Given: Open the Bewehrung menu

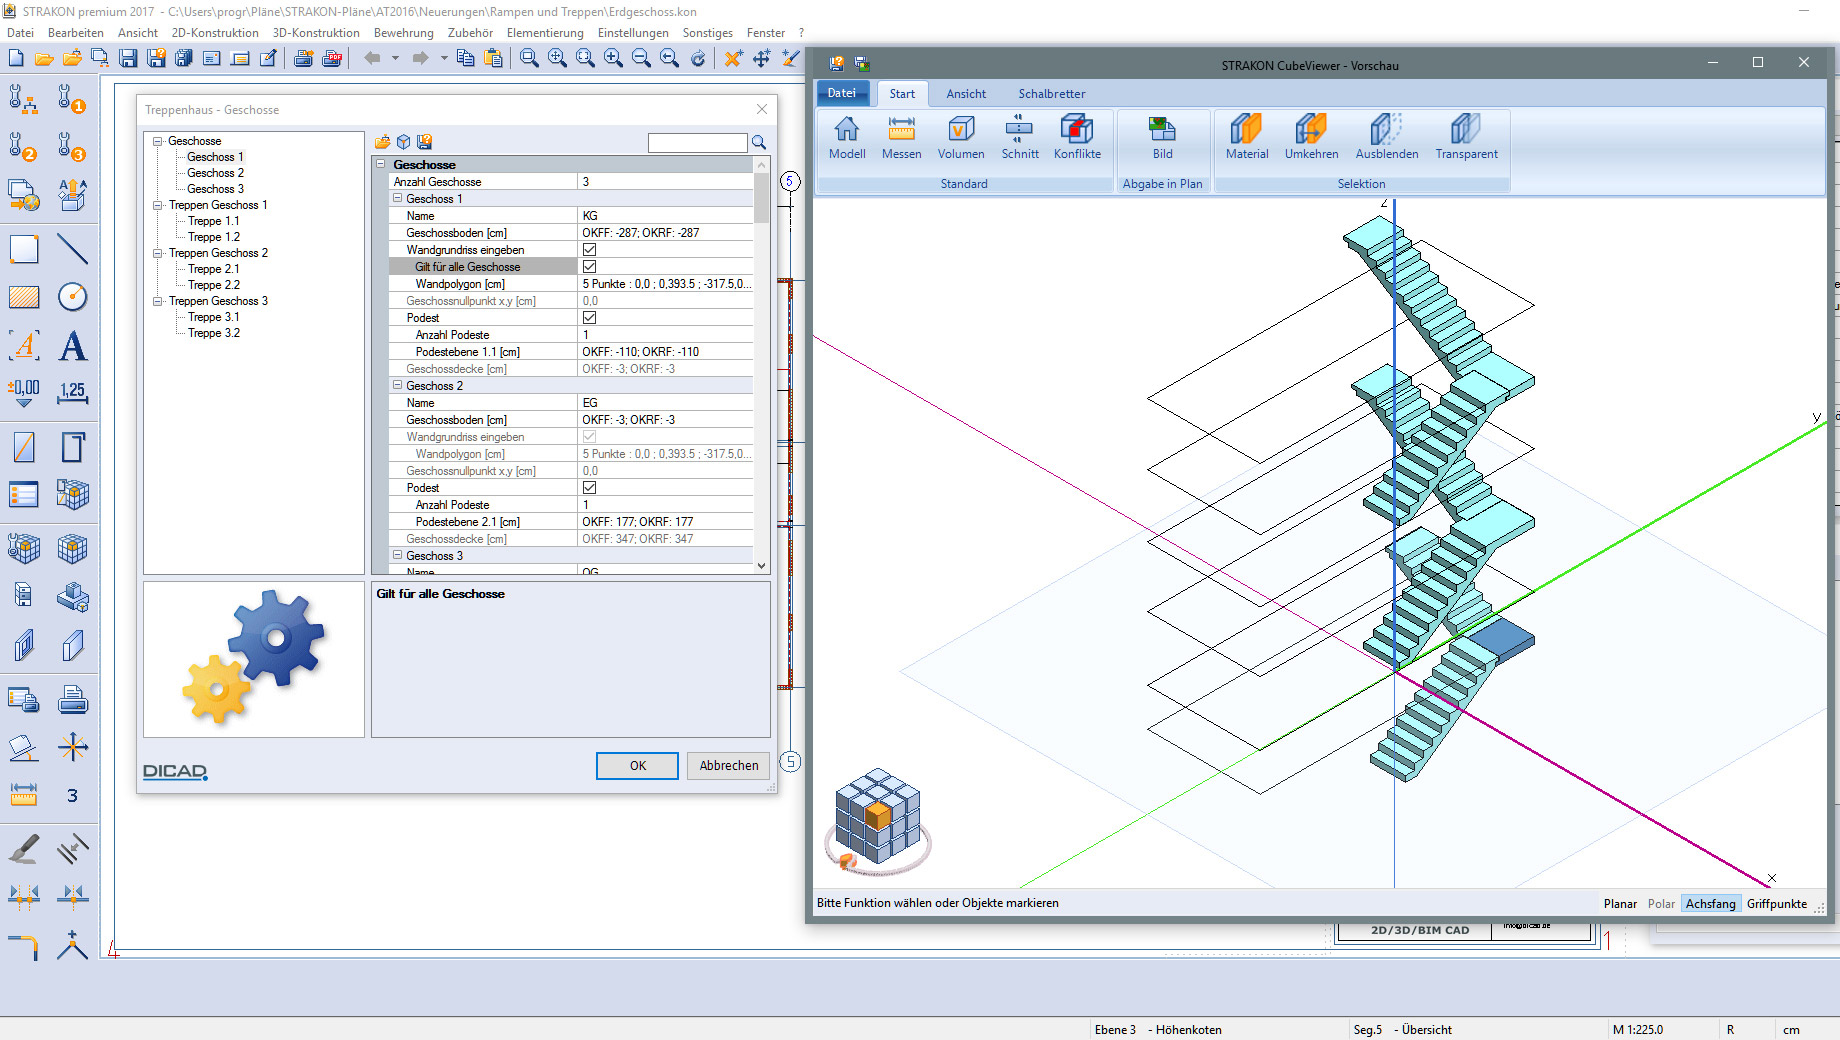Looking at the screenshot, I should pyautogui.click(x=403, y=33).
